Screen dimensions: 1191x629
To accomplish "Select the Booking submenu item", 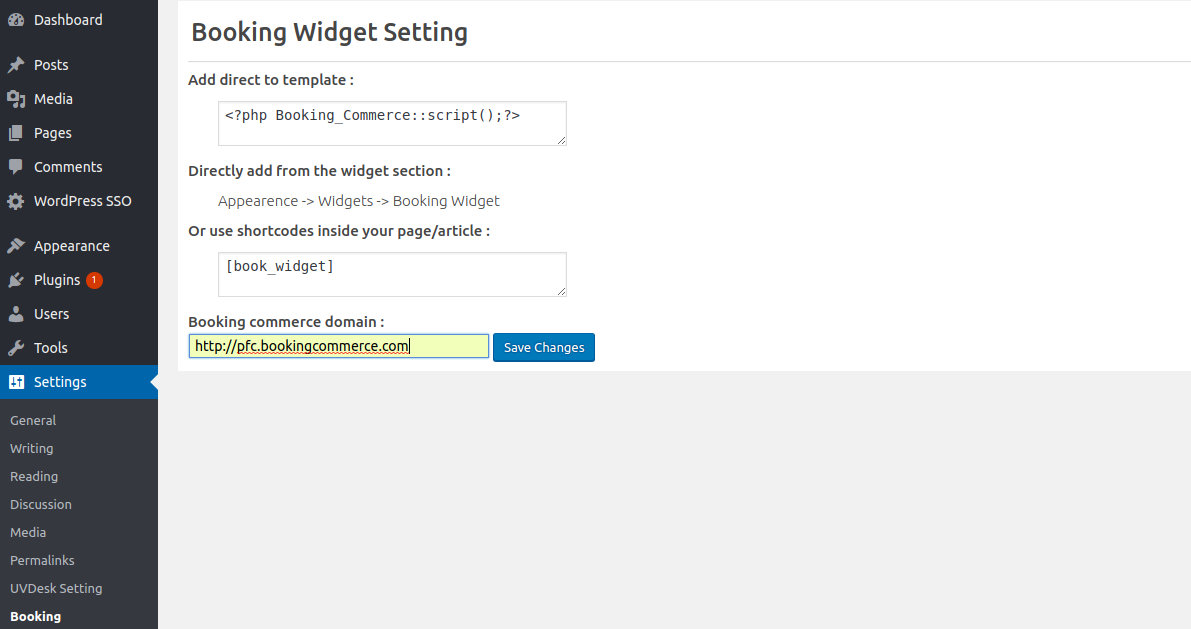I will [x=35, y=617].
